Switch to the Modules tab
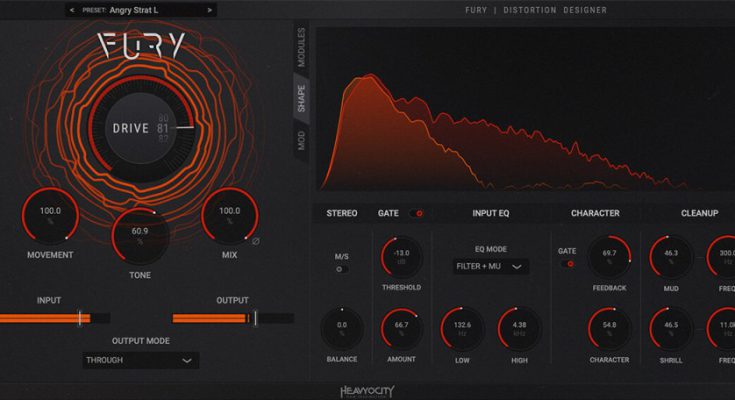The image size is (735, 400). tap(301, 46)
